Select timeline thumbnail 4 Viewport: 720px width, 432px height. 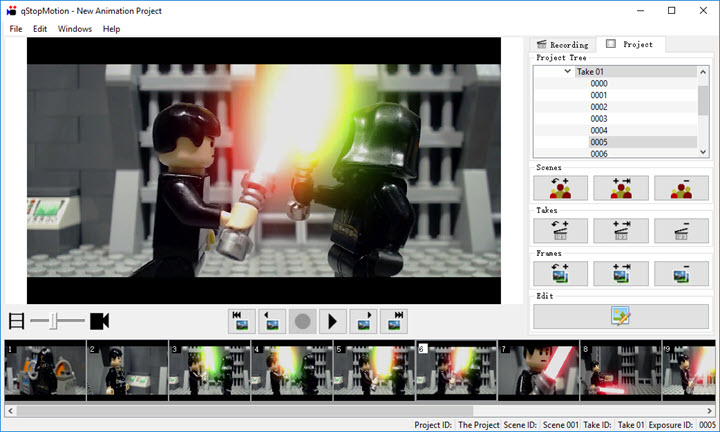(292, 370)
